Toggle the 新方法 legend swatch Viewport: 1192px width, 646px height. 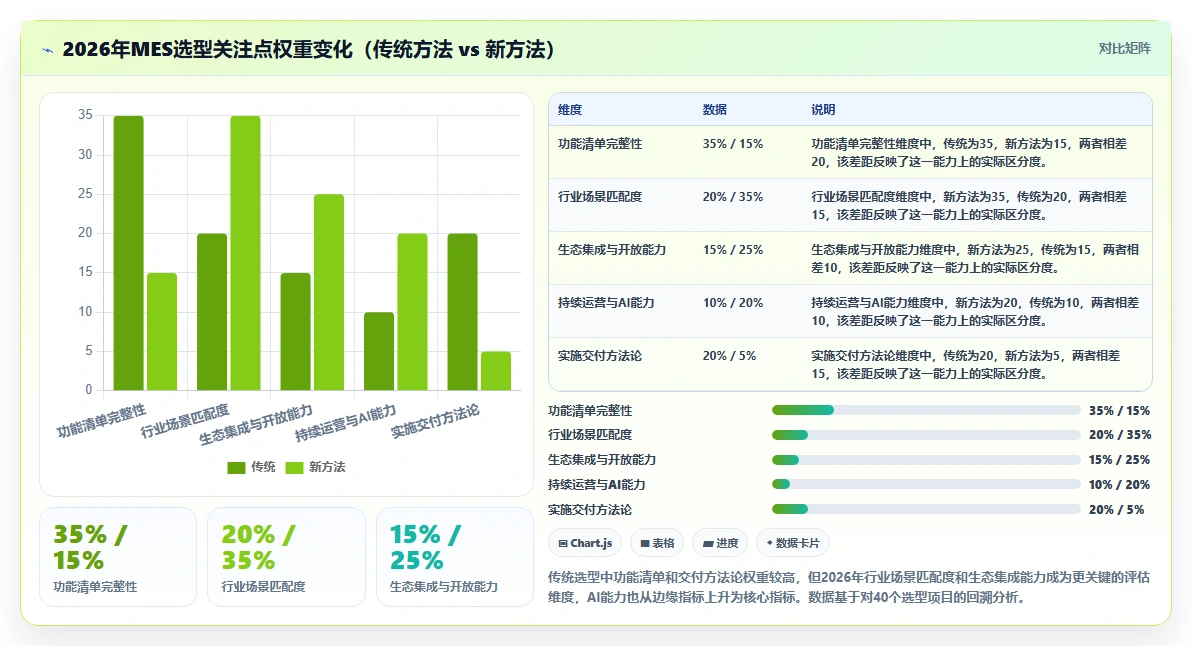294,467
